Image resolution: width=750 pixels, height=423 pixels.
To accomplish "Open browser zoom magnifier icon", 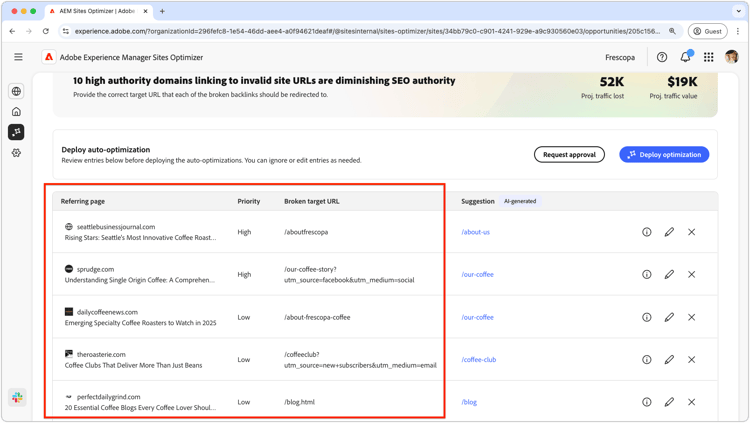I will (672, 31).
